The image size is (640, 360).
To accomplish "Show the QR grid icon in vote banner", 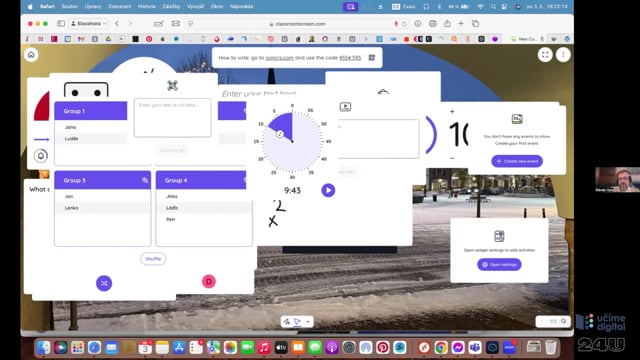I will pos(372,58).
